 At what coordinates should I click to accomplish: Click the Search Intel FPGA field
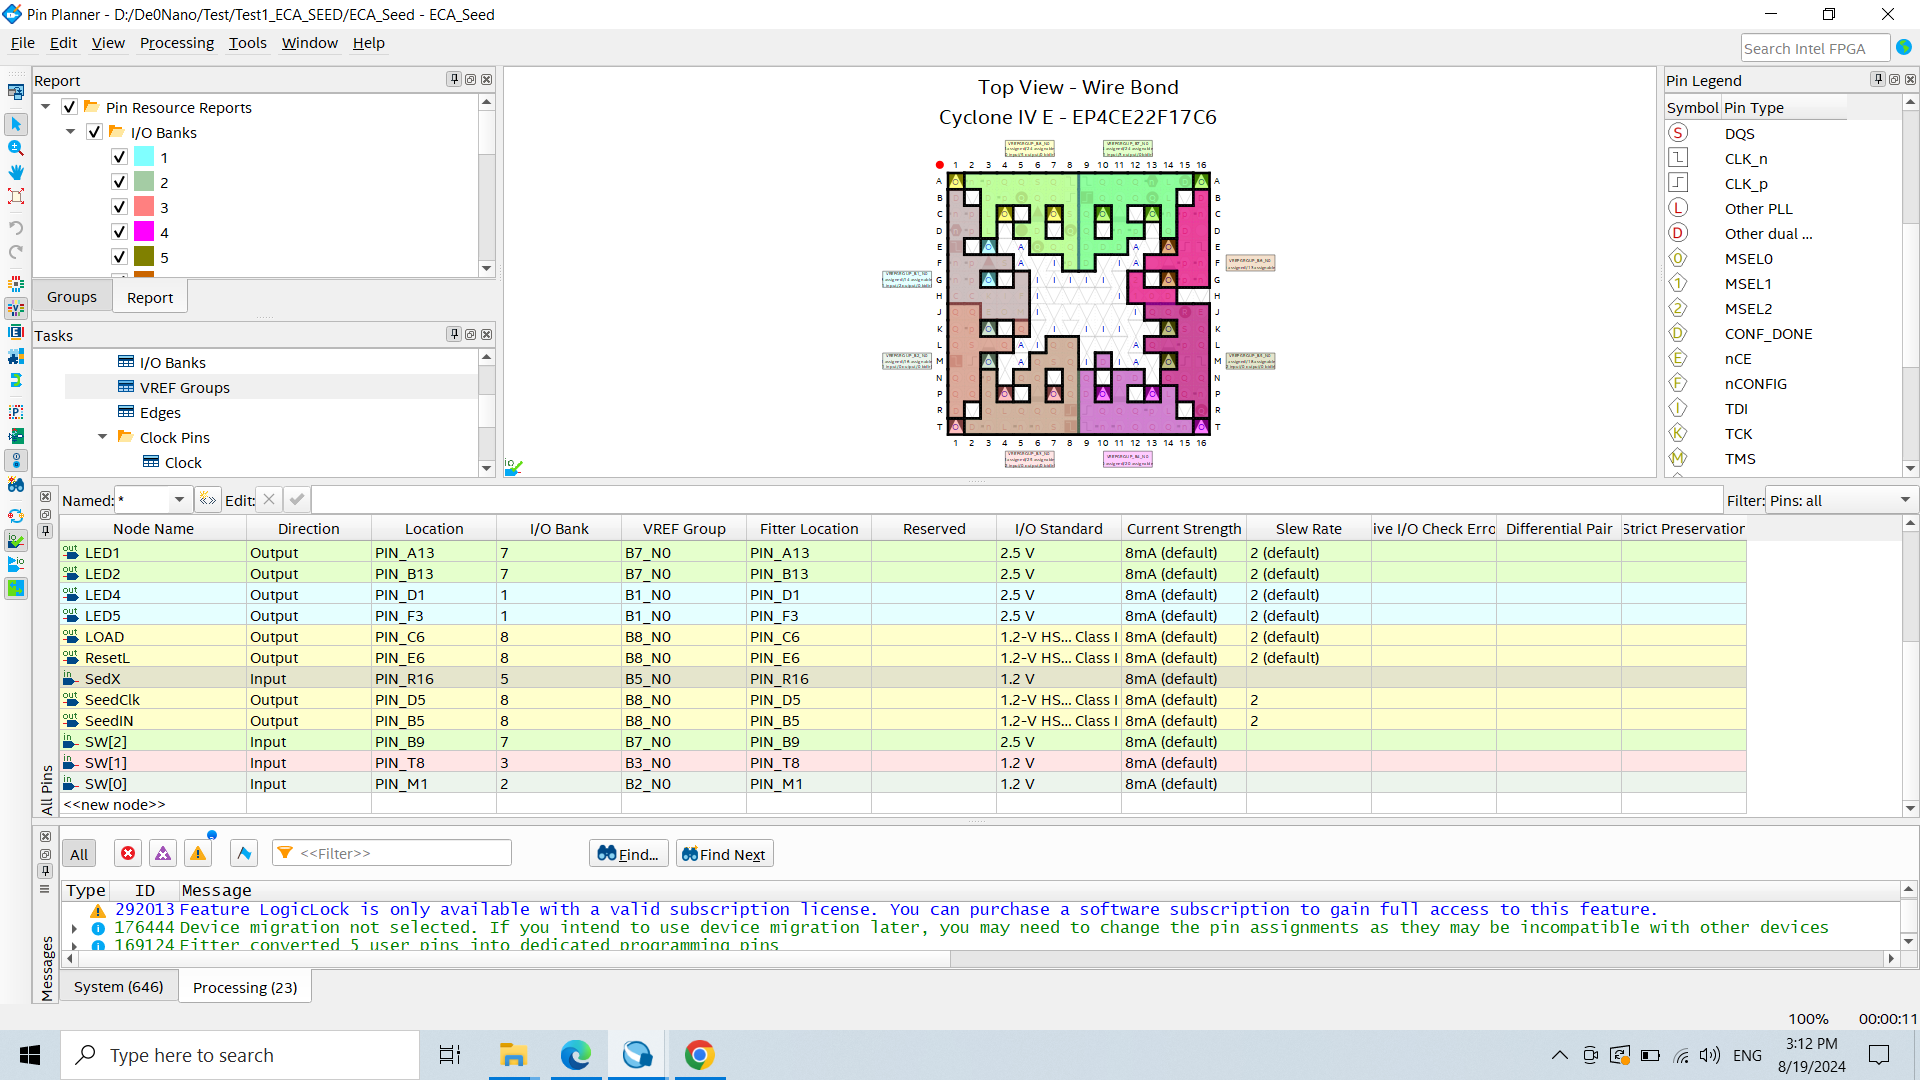1815,48
